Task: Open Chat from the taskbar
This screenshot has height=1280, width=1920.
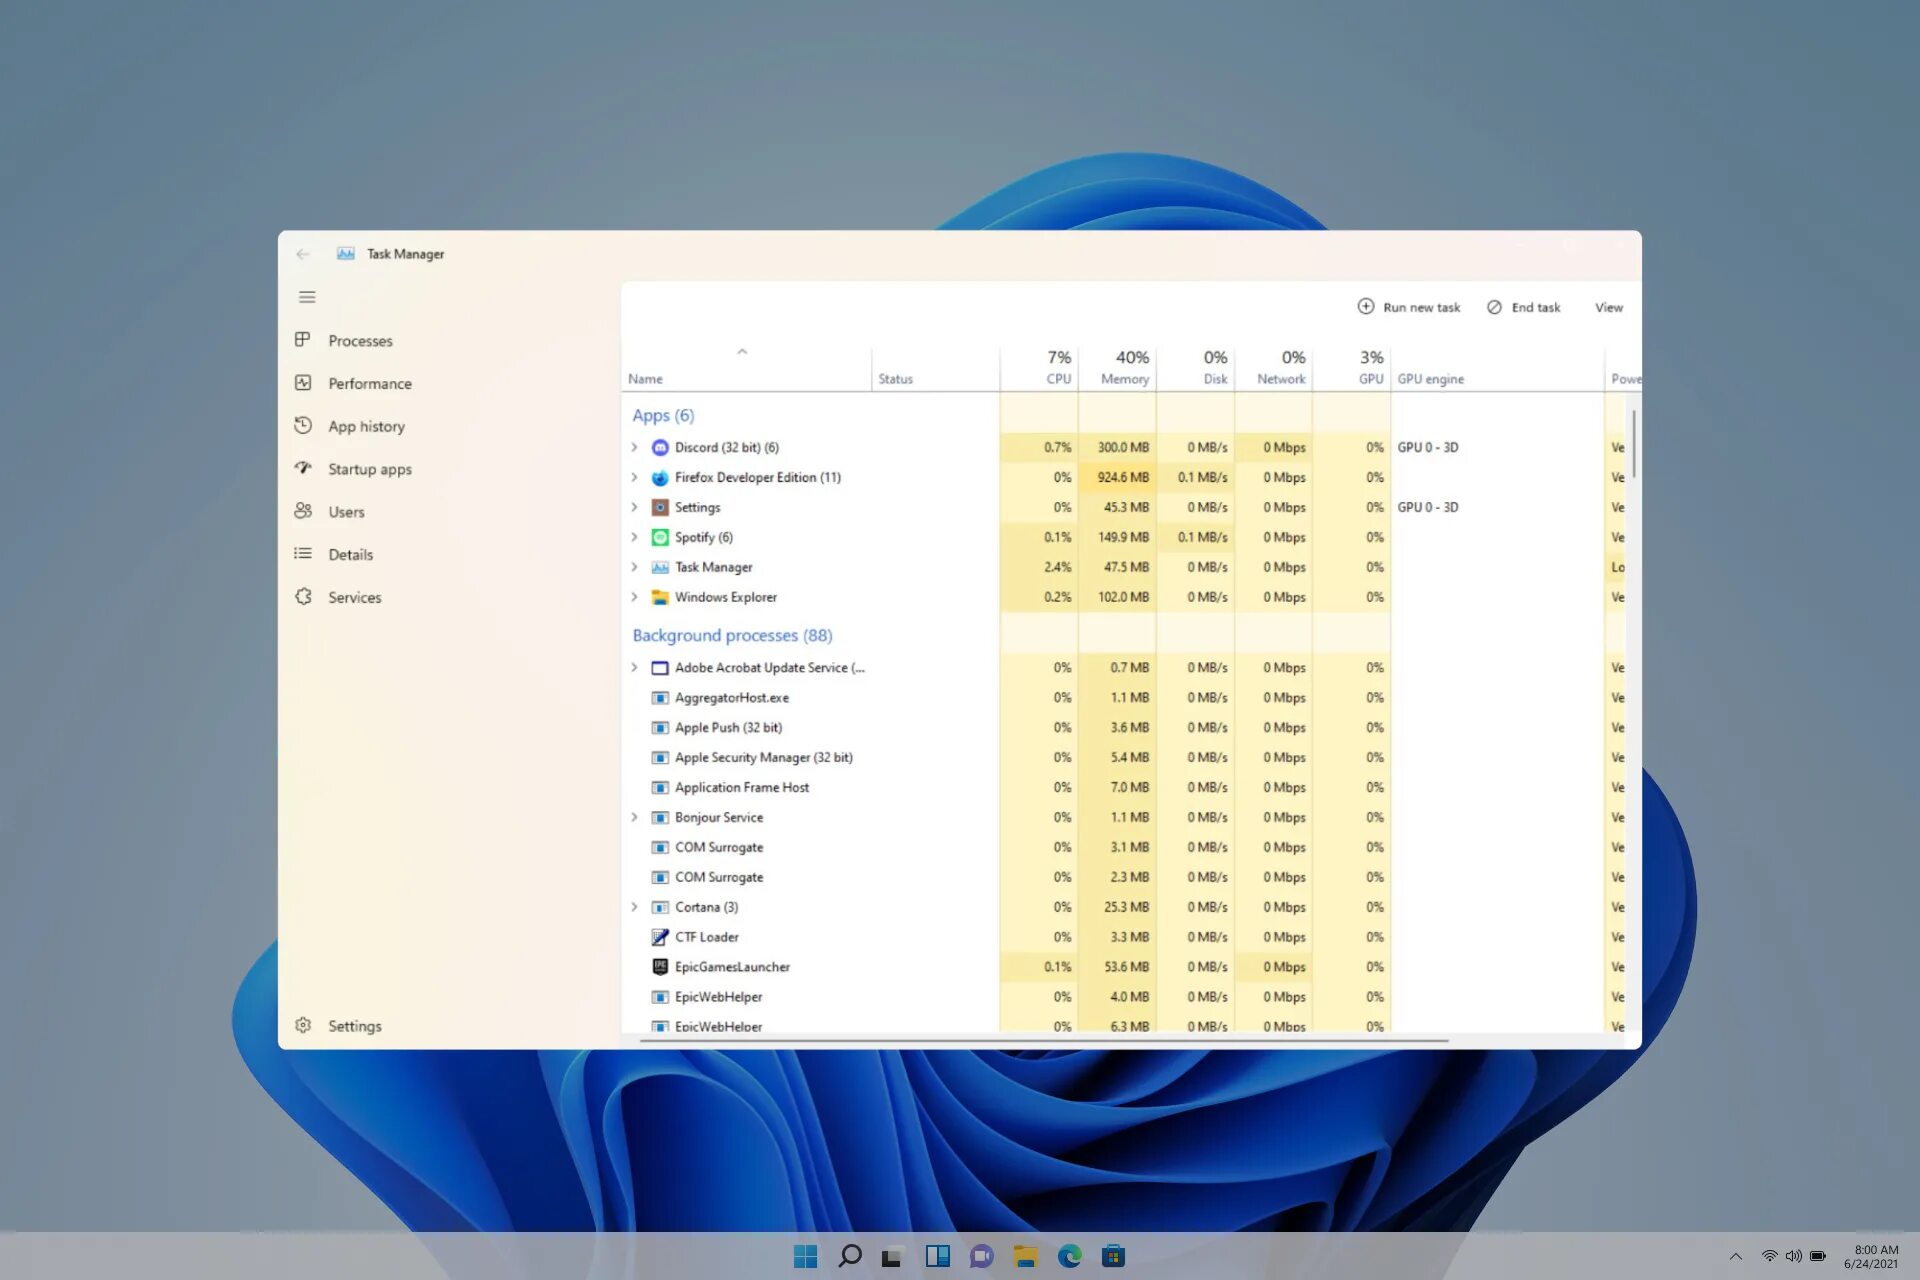Action: point(982,1256)
